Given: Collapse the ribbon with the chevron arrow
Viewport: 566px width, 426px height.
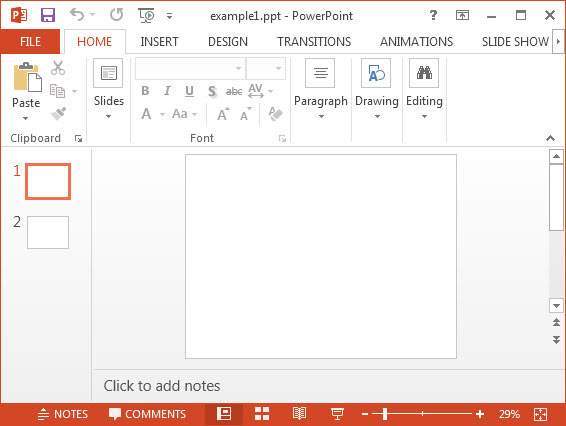Looking at the screenshot, I should [550, 138].
